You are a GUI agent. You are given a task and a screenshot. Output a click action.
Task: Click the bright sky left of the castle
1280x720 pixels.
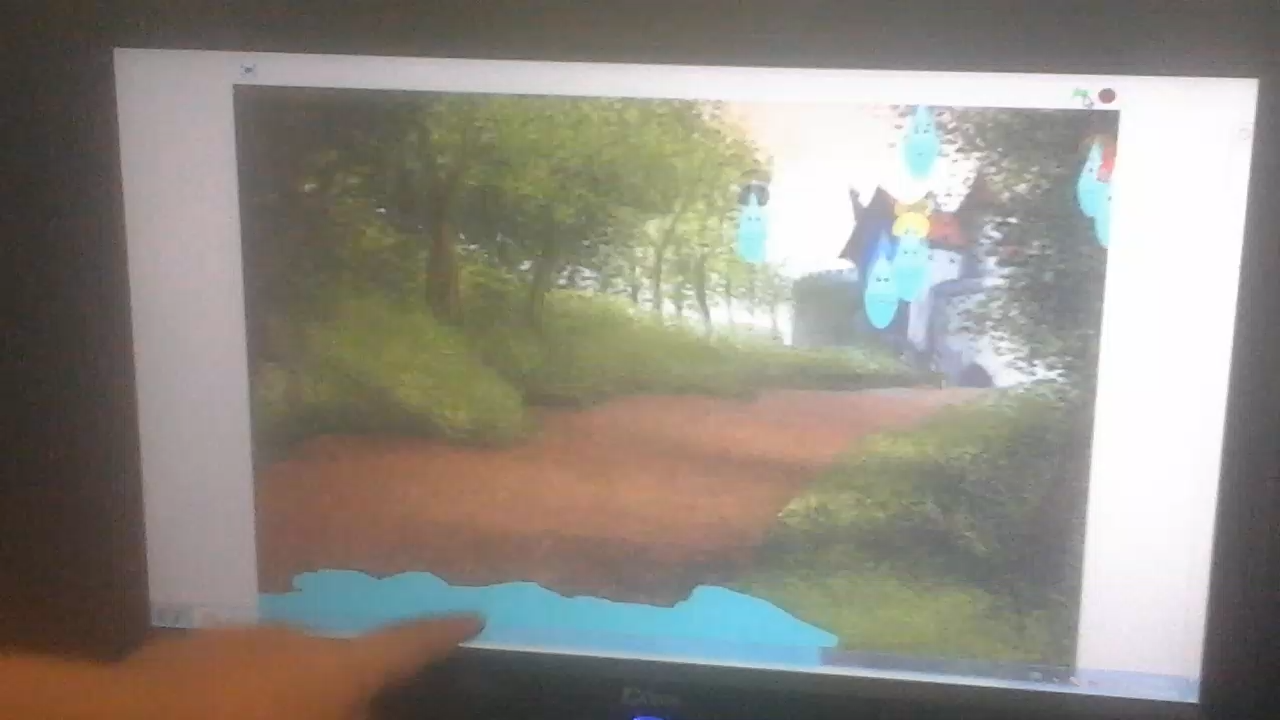pos(810,200)
